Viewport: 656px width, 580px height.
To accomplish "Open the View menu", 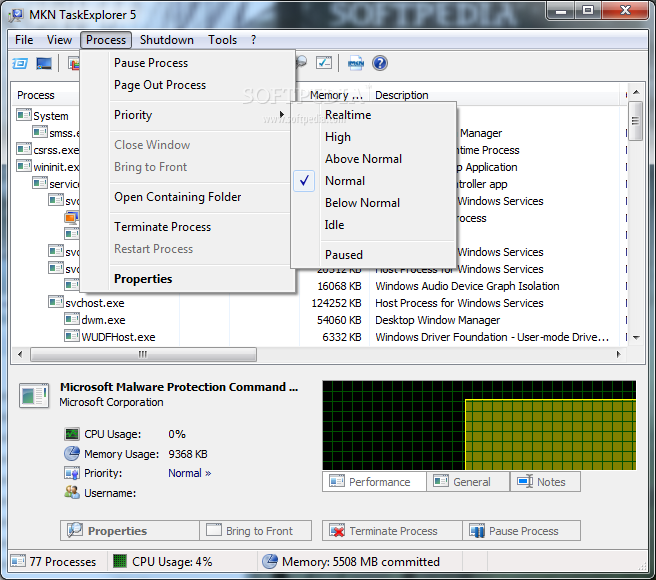I will [x=59, y=40].
